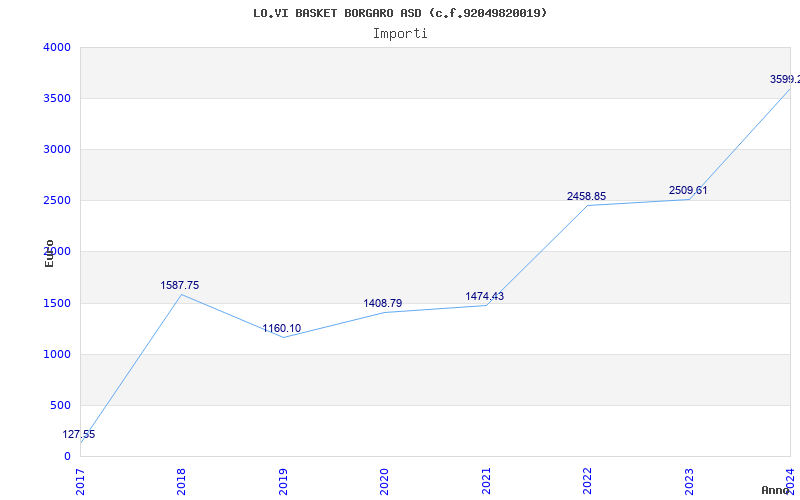Click the y-axis value 0
Image resolution: width=800 pixels, height=500 pixels.
tap(67, 457)
